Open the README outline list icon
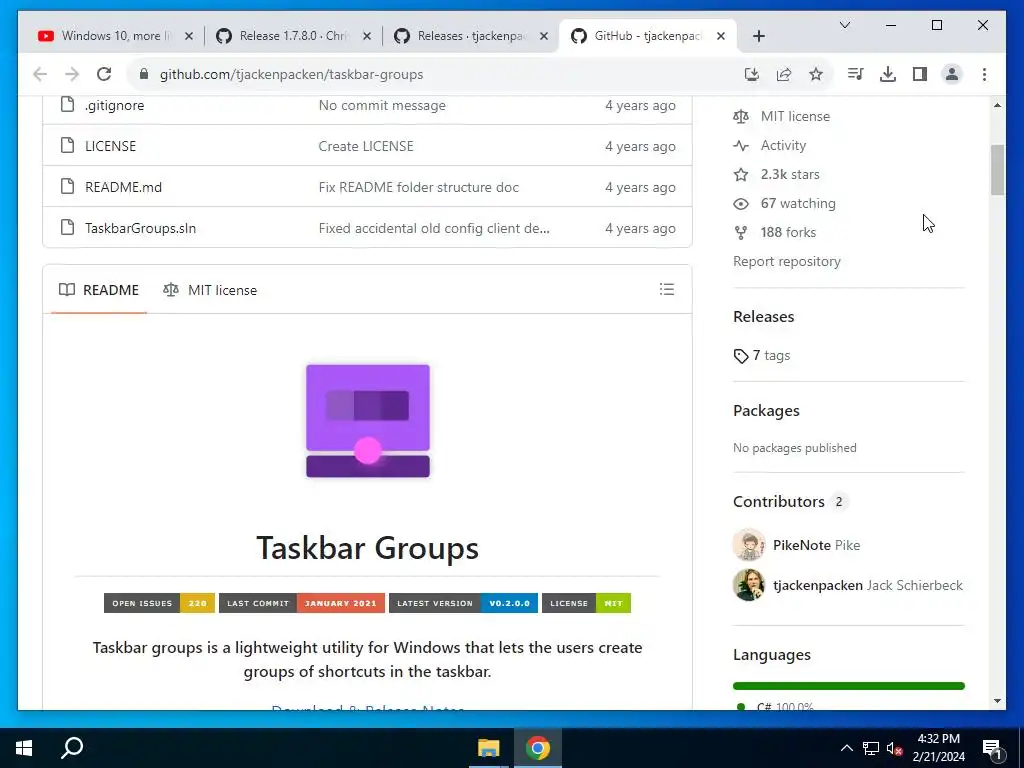Viewport: 1024px width, 768px height. pos(667,289)
